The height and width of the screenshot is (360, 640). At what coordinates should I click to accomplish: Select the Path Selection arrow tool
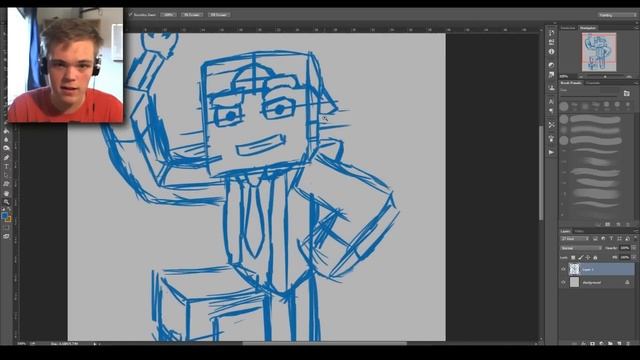6,176
